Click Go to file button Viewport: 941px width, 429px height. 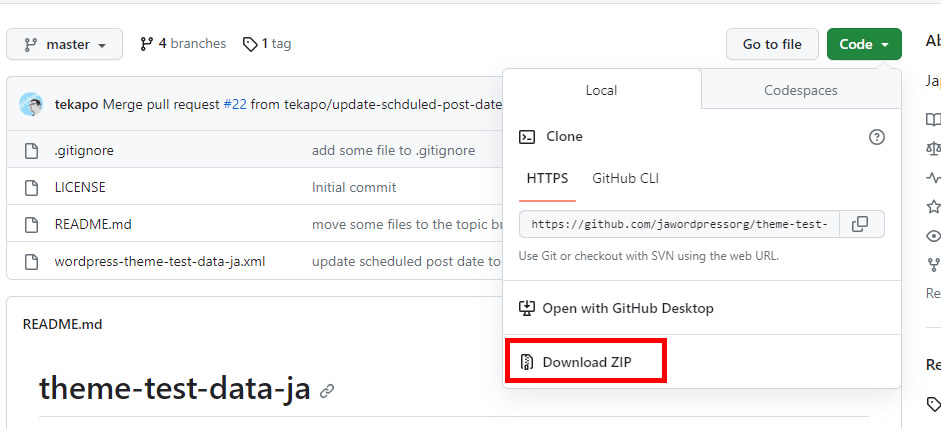(x=772, y=44)
